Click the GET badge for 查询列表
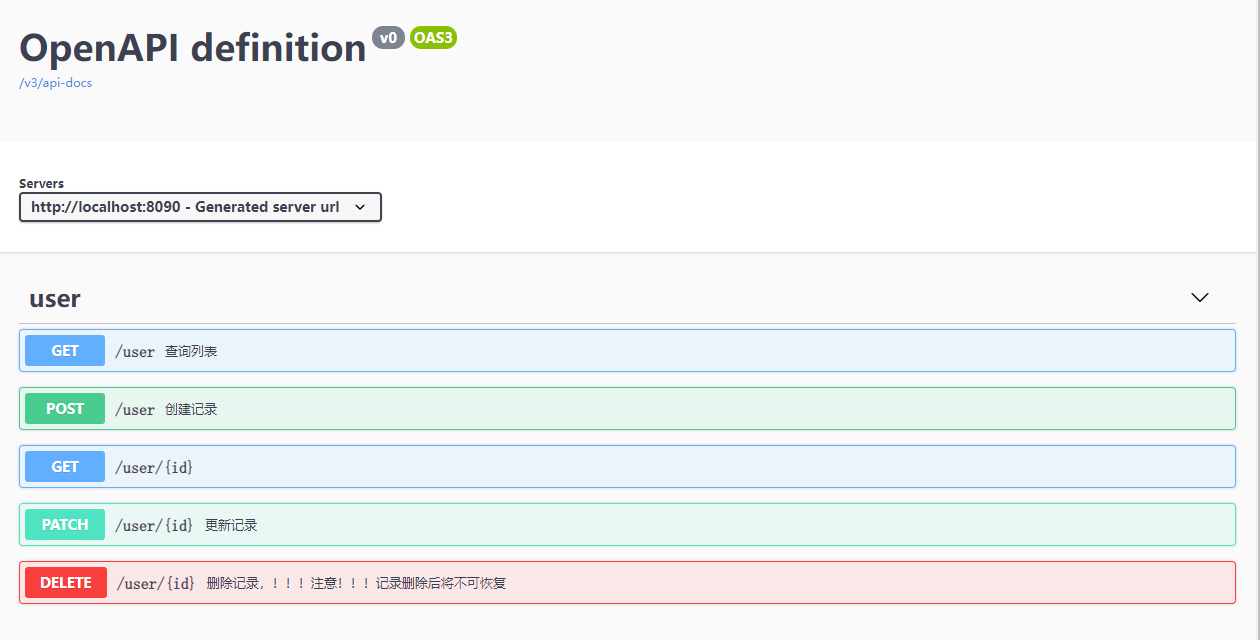Image resolution: width=1260 pixels, height=640 pixels. pos(65,351)
